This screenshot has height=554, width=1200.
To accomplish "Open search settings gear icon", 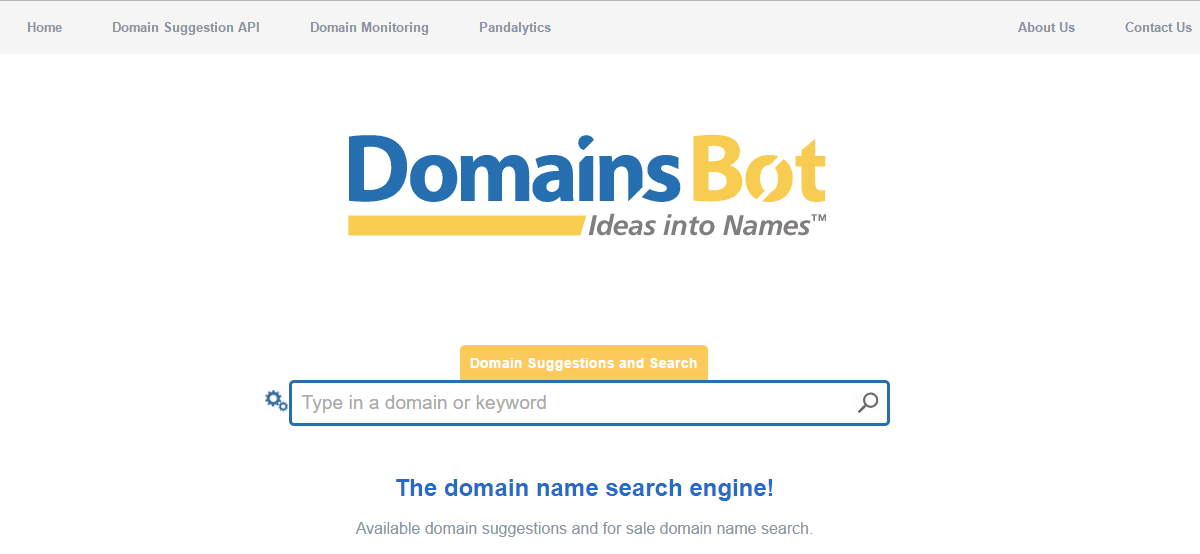I will tap(276, 401).
